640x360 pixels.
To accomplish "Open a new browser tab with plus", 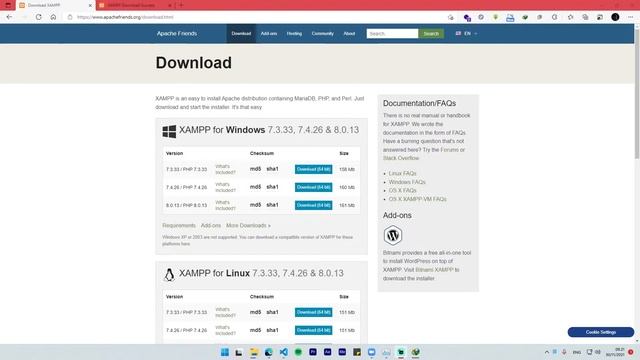I will [x=181, y=5].
